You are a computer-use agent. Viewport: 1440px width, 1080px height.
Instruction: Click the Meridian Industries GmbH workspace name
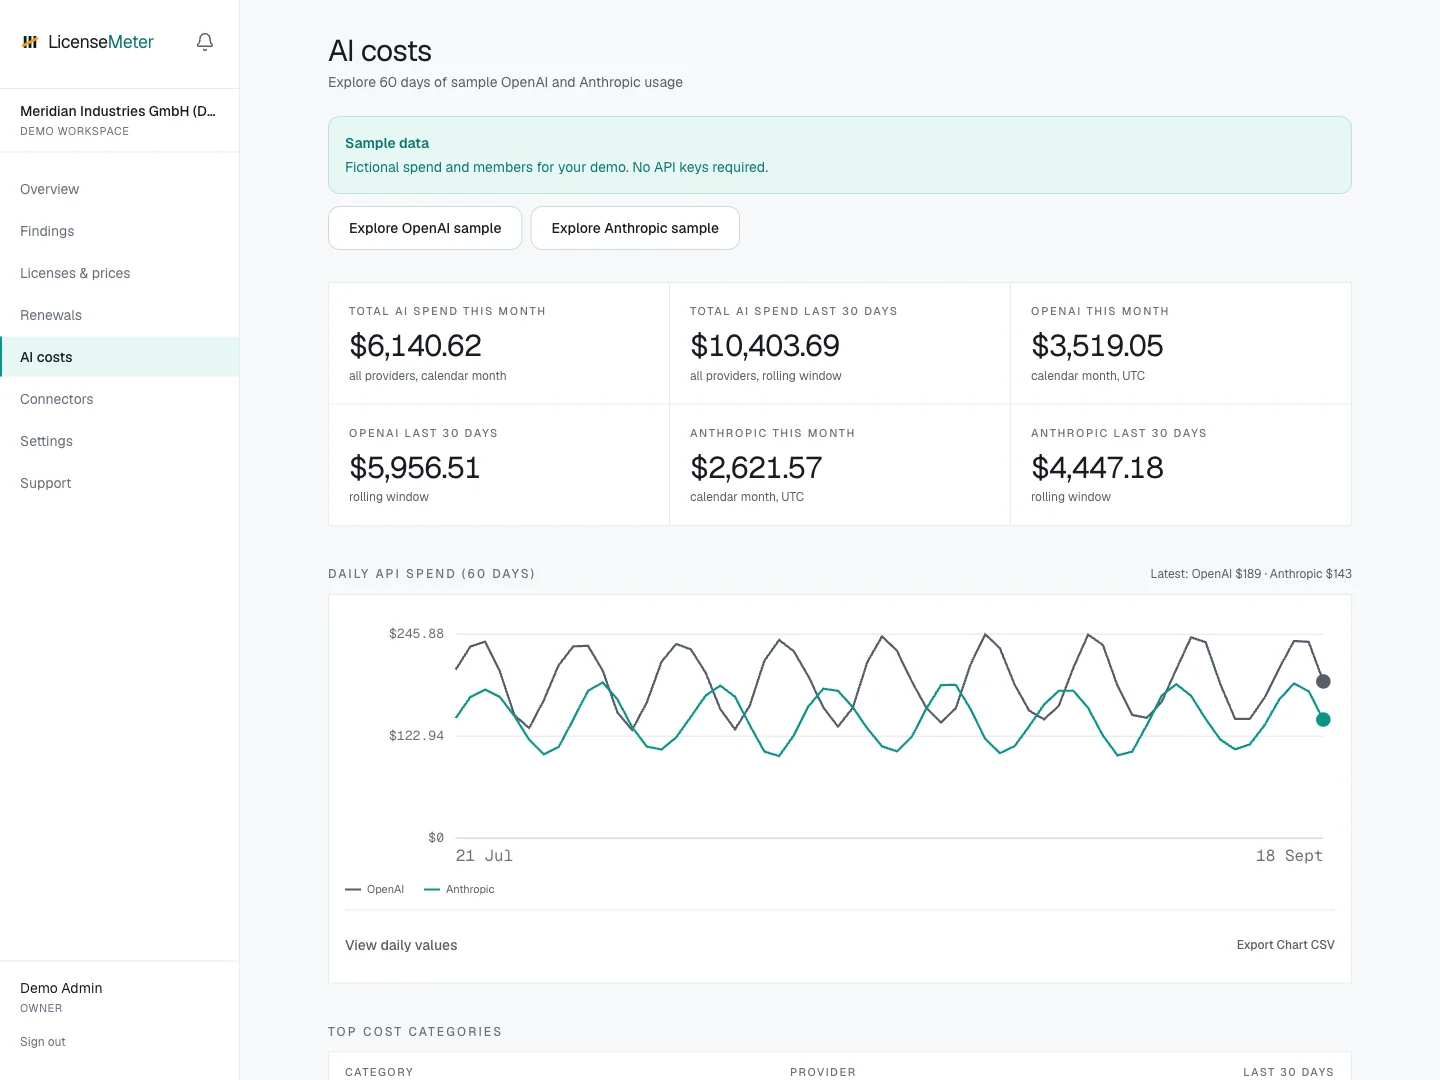click(118, 111)
